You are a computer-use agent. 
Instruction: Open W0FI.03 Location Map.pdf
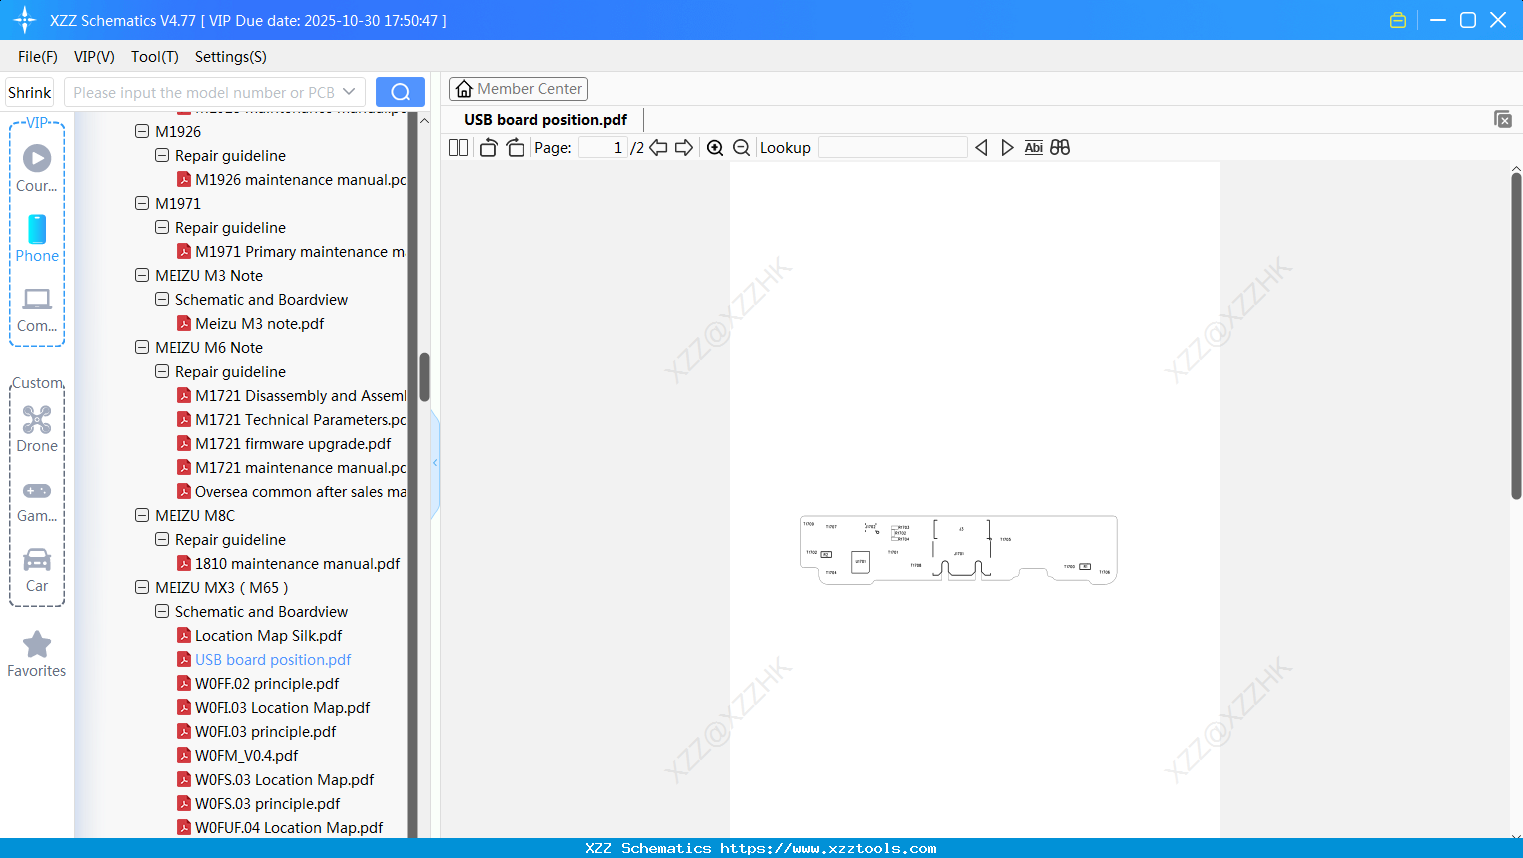click(x=274, y=708)
